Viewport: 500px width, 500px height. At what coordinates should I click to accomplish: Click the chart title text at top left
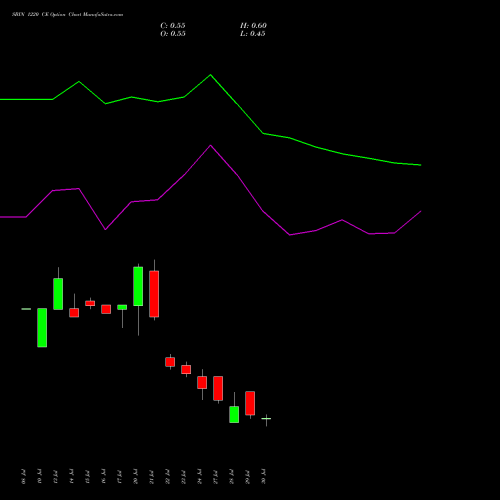pyautogui.click(x=68, y=15)
